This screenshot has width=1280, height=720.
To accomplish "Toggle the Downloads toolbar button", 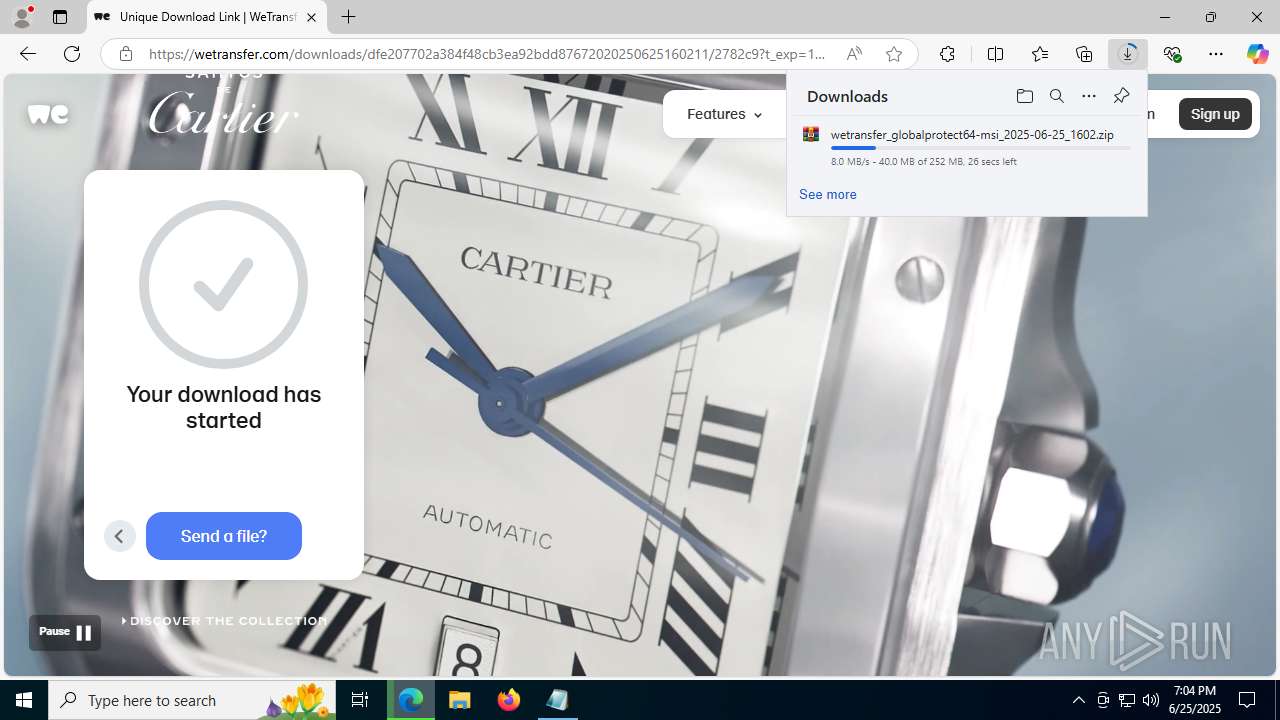I will coord(1128,54).
